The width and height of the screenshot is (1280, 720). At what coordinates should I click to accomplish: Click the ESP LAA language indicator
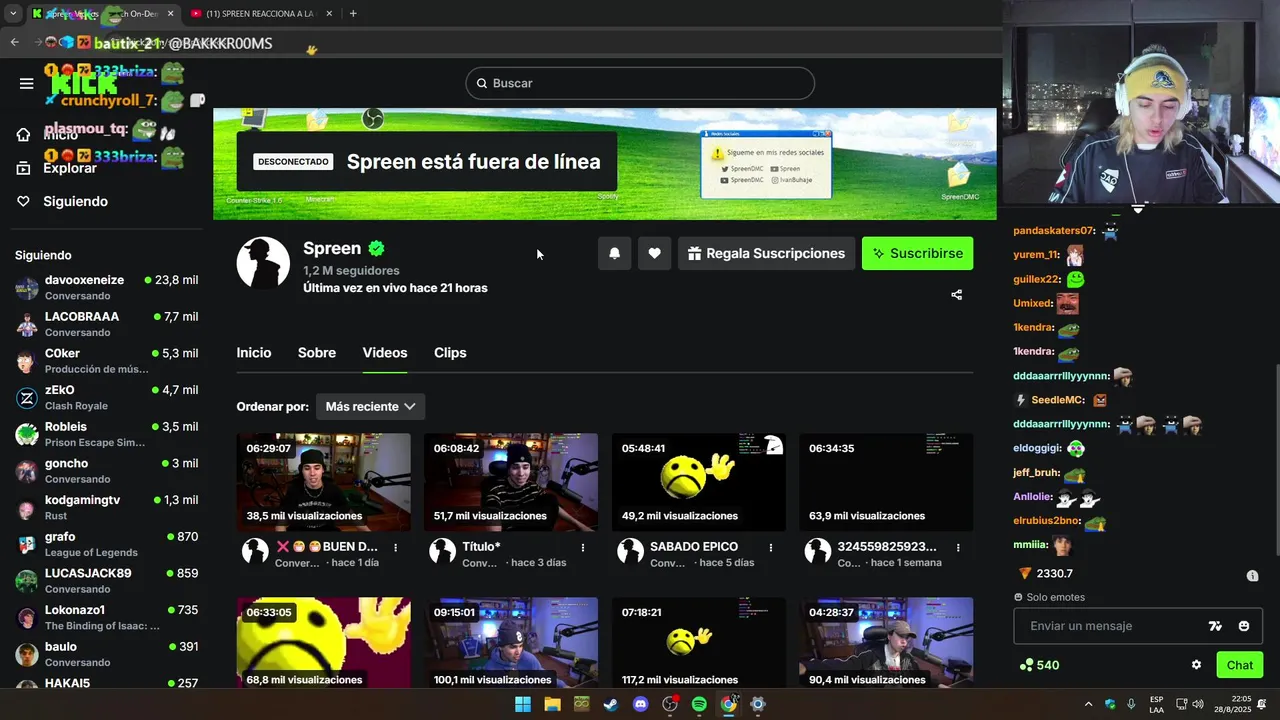pos(1157,704)
